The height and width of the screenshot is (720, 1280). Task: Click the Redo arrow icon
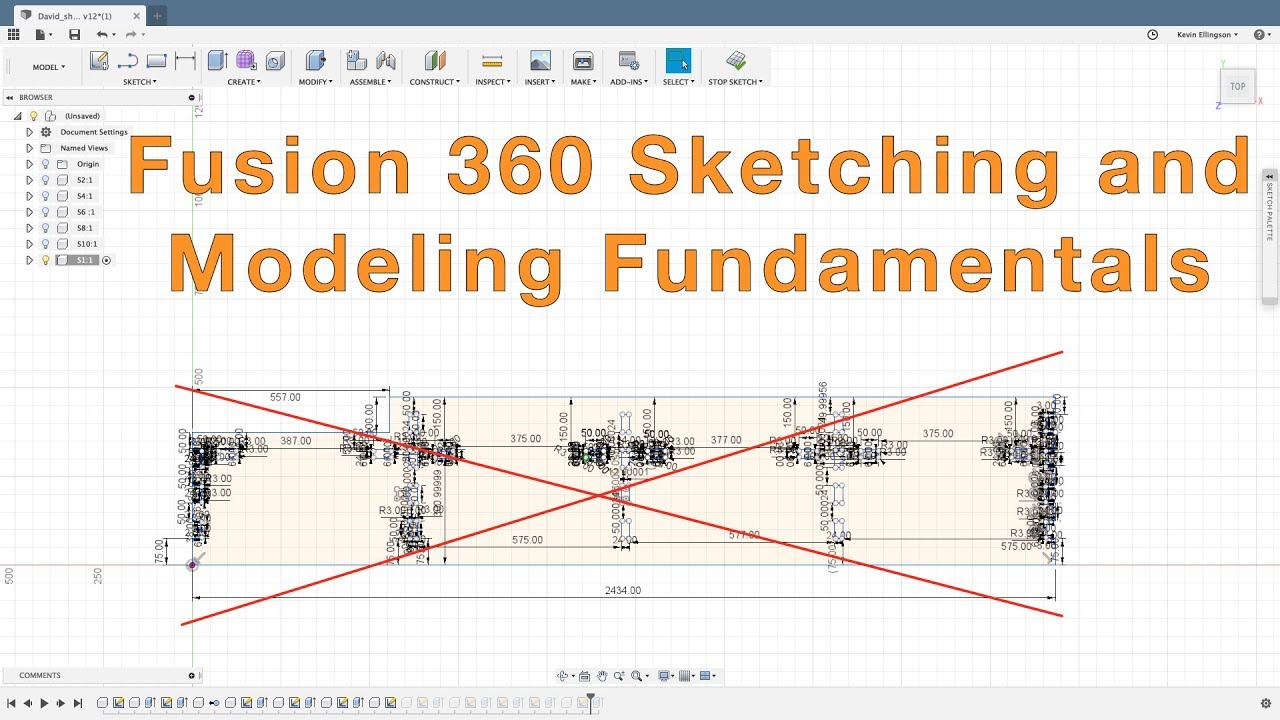[130, 34]
